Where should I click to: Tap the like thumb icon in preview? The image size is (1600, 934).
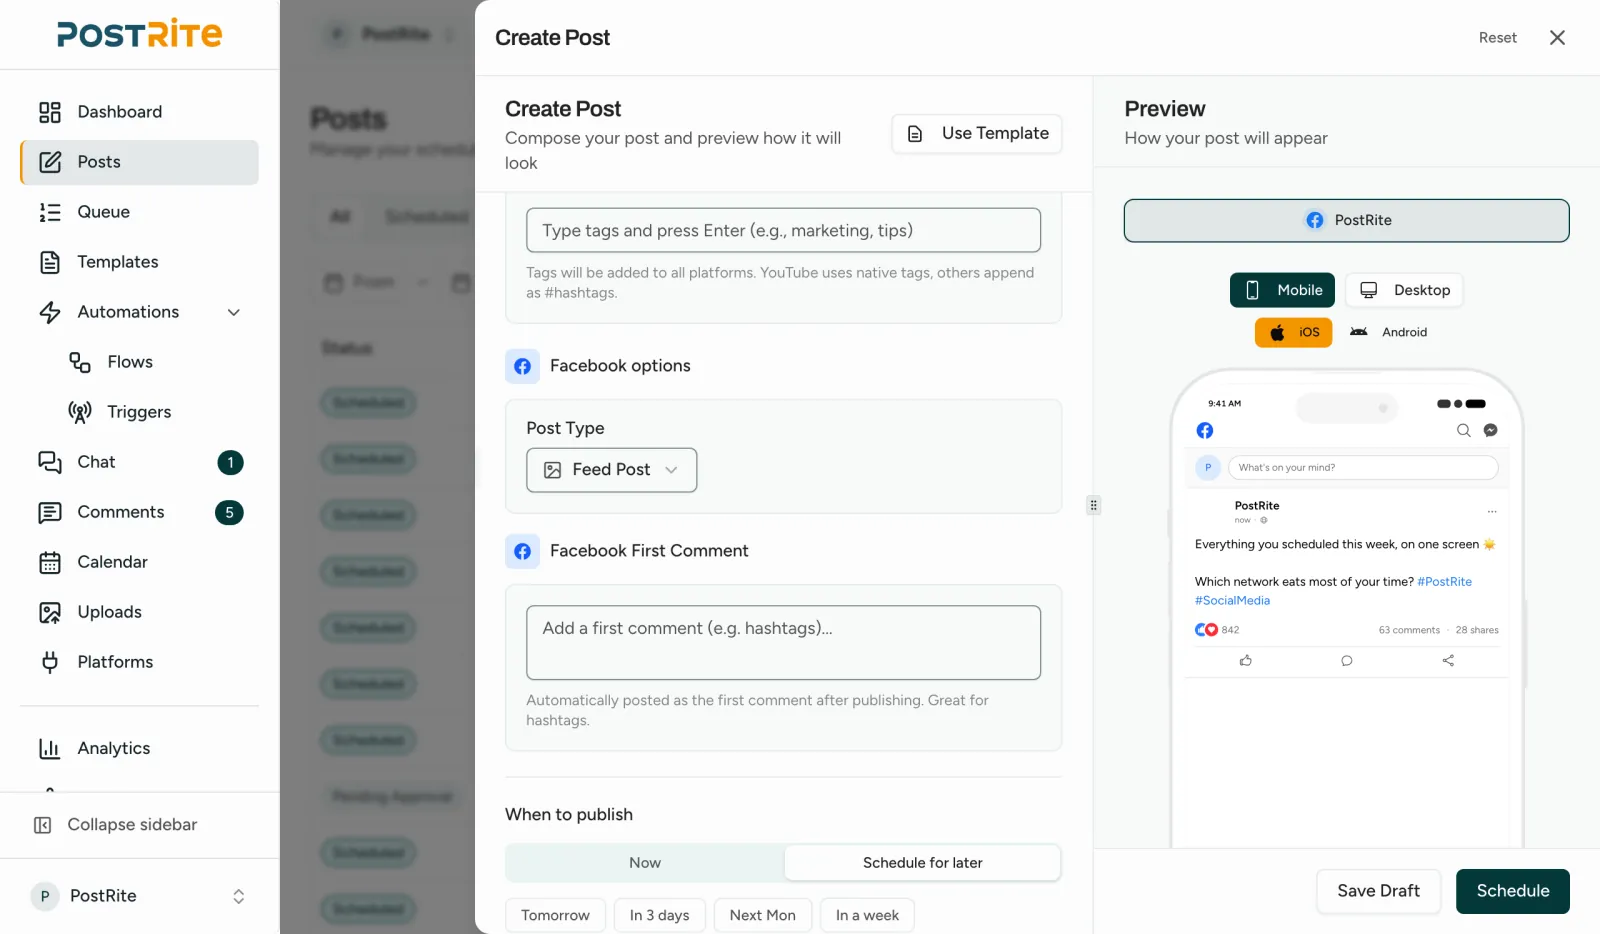1246,660
